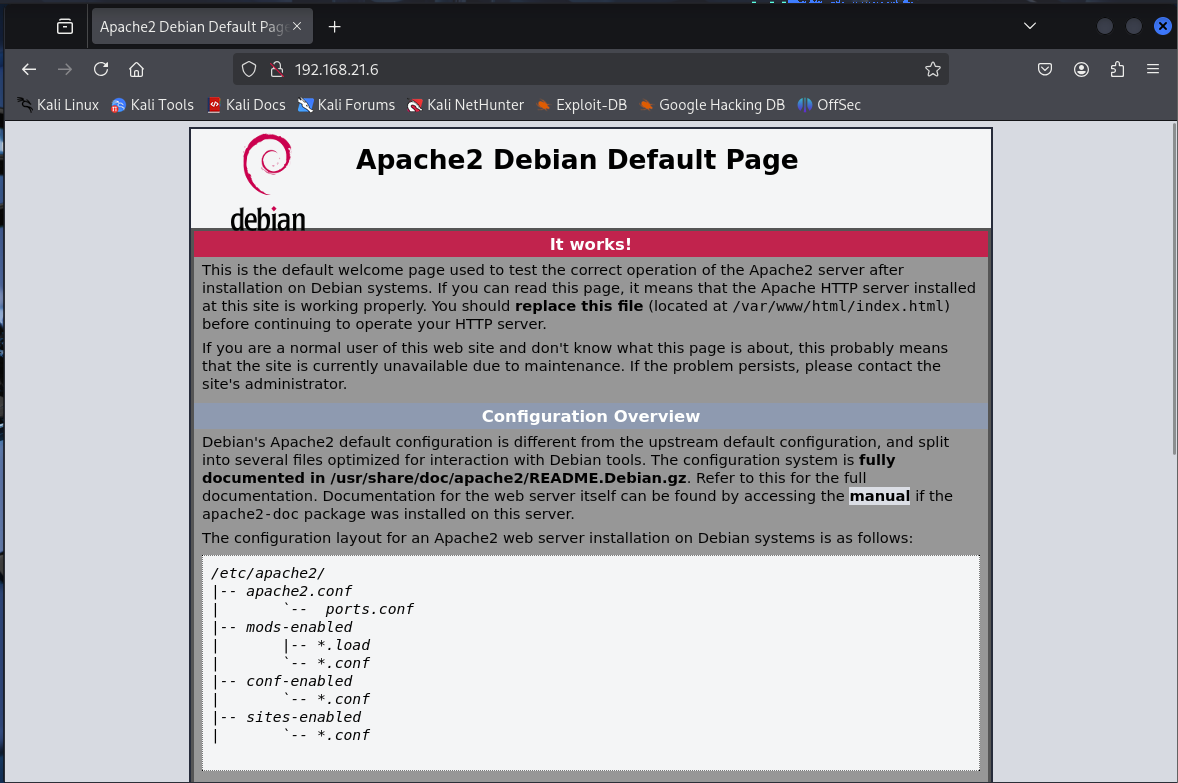Click the /etc/apache2/ tree root text
1178x783 pixels.
(267, 573)
